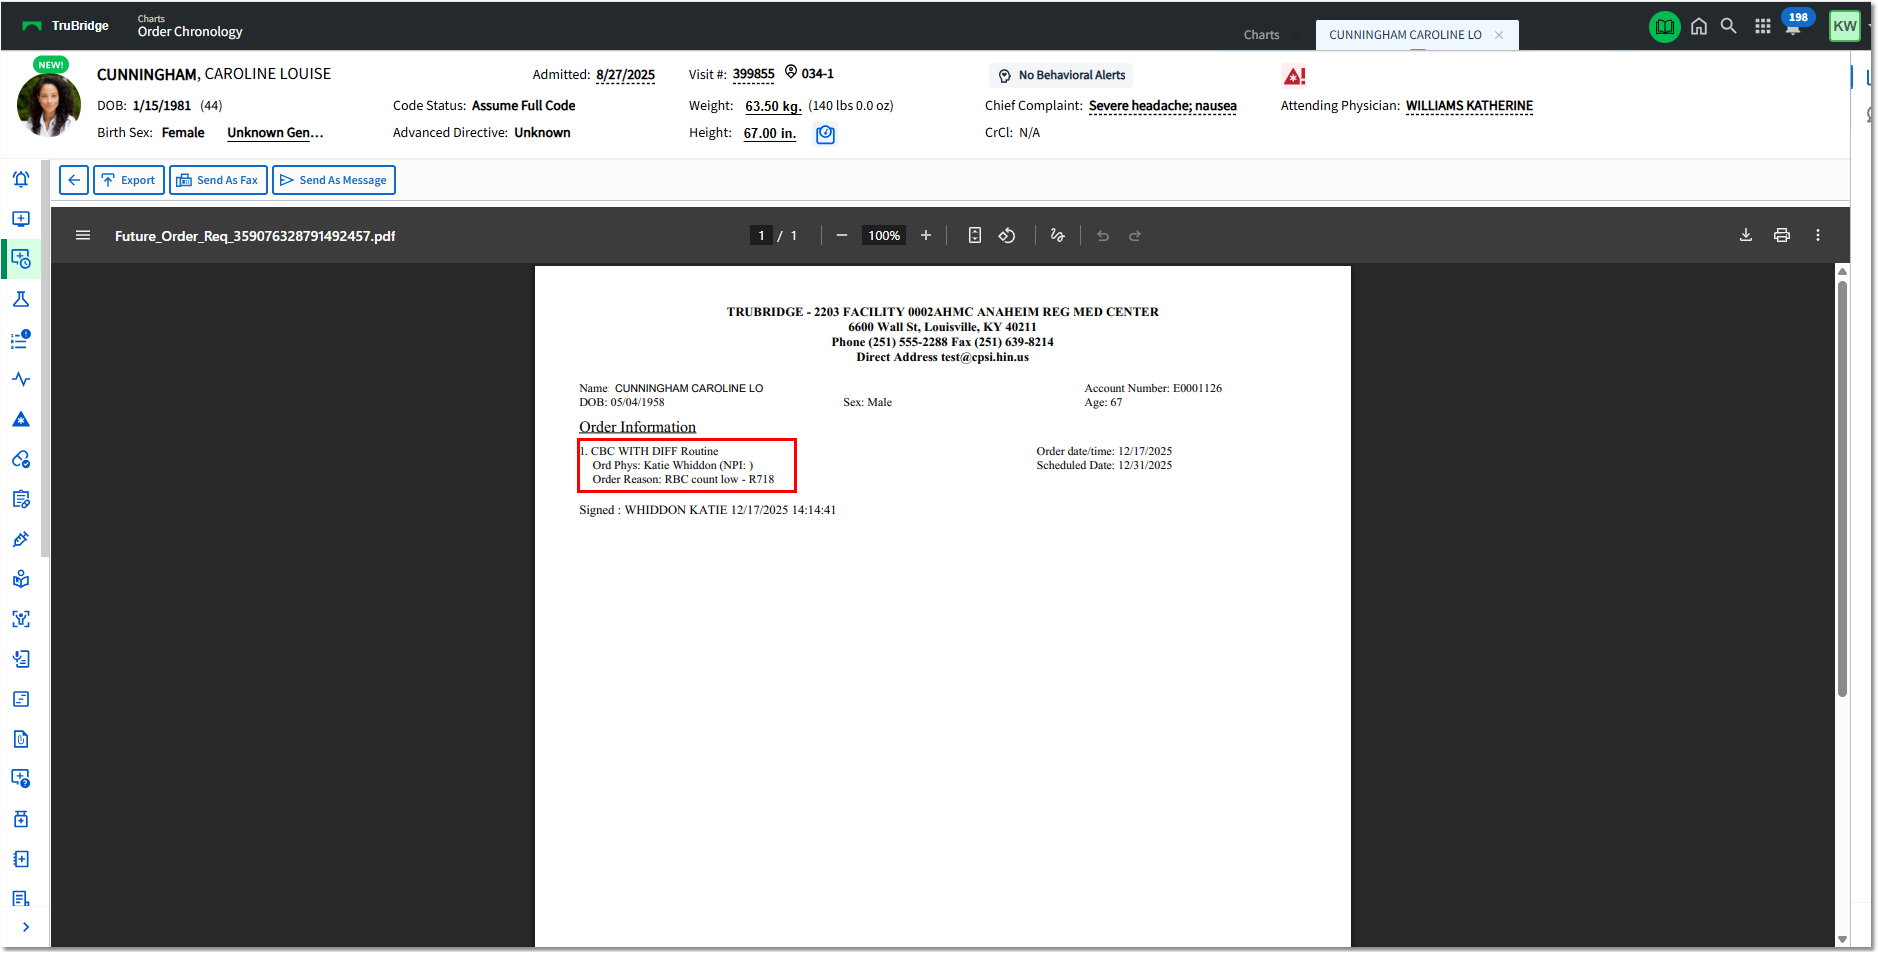The image size is (1878, 954).
Task: Open attending physician WILLIAMS KATHERINE
Action: (1468, 105)
